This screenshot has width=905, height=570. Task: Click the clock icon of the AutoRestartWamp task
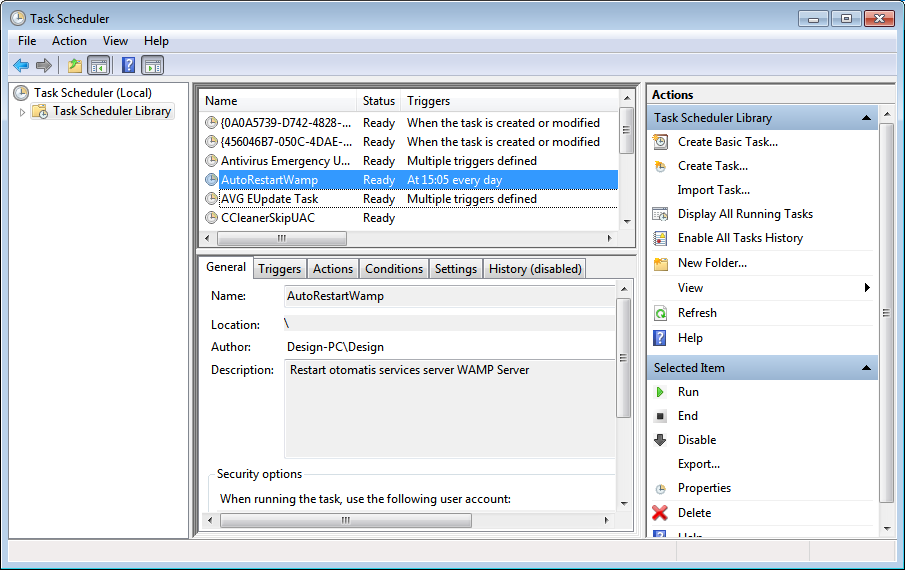[212, 179]
